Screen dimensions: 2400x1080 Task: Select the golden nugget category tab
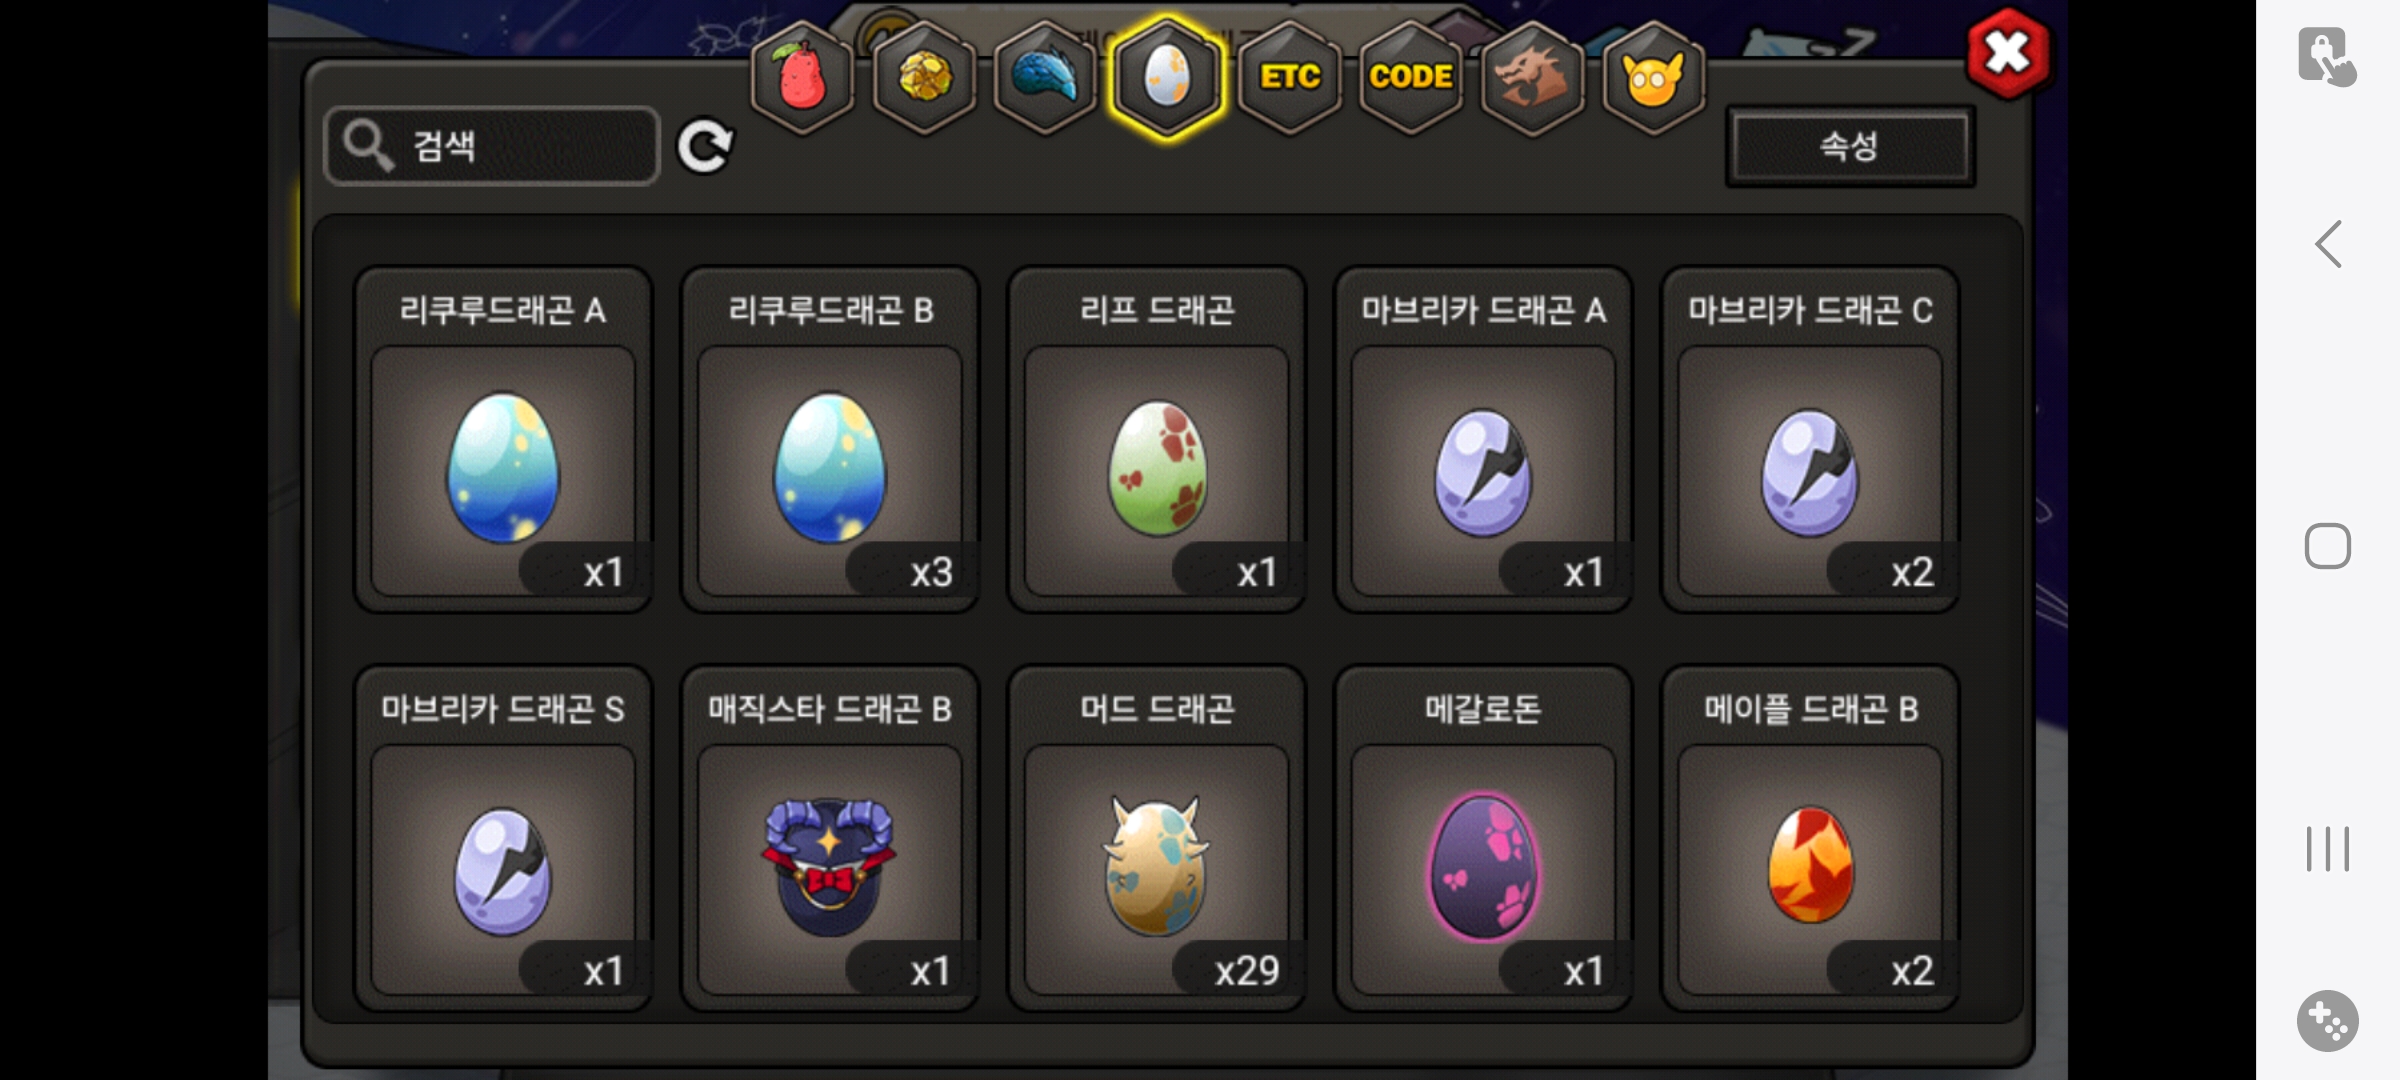pos(925,78)
